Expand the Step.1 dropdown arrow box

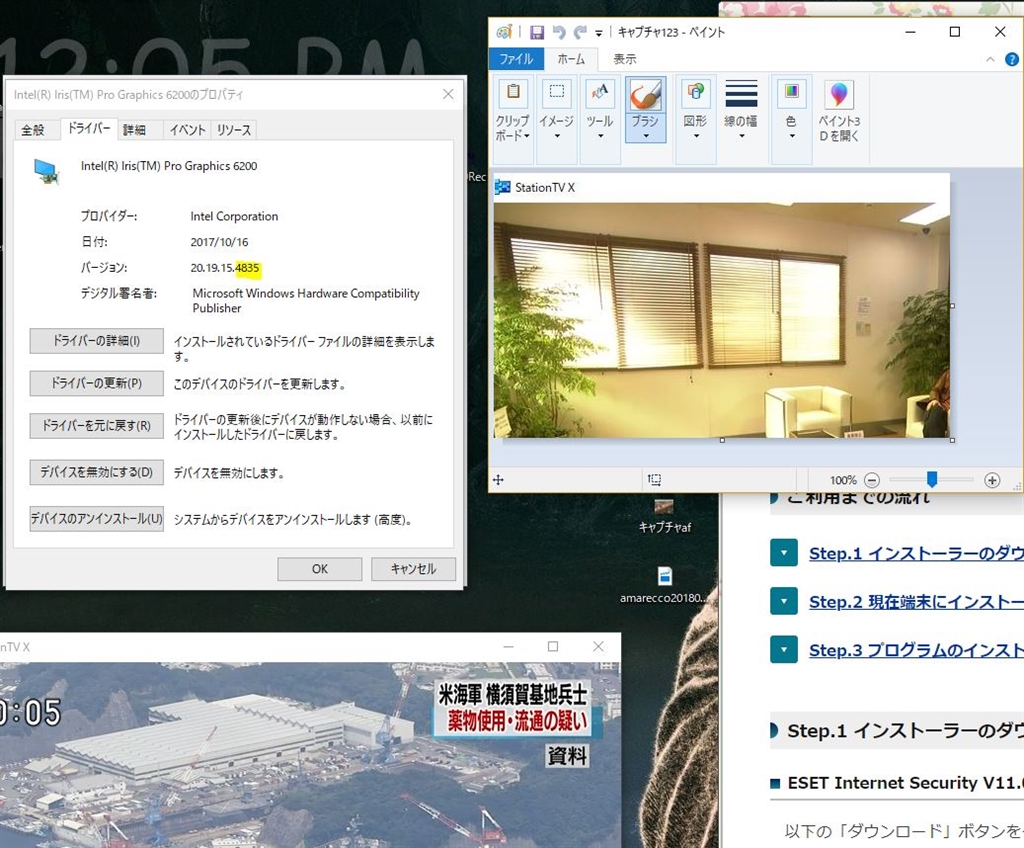pyautogui.click(x=784, y=553)
